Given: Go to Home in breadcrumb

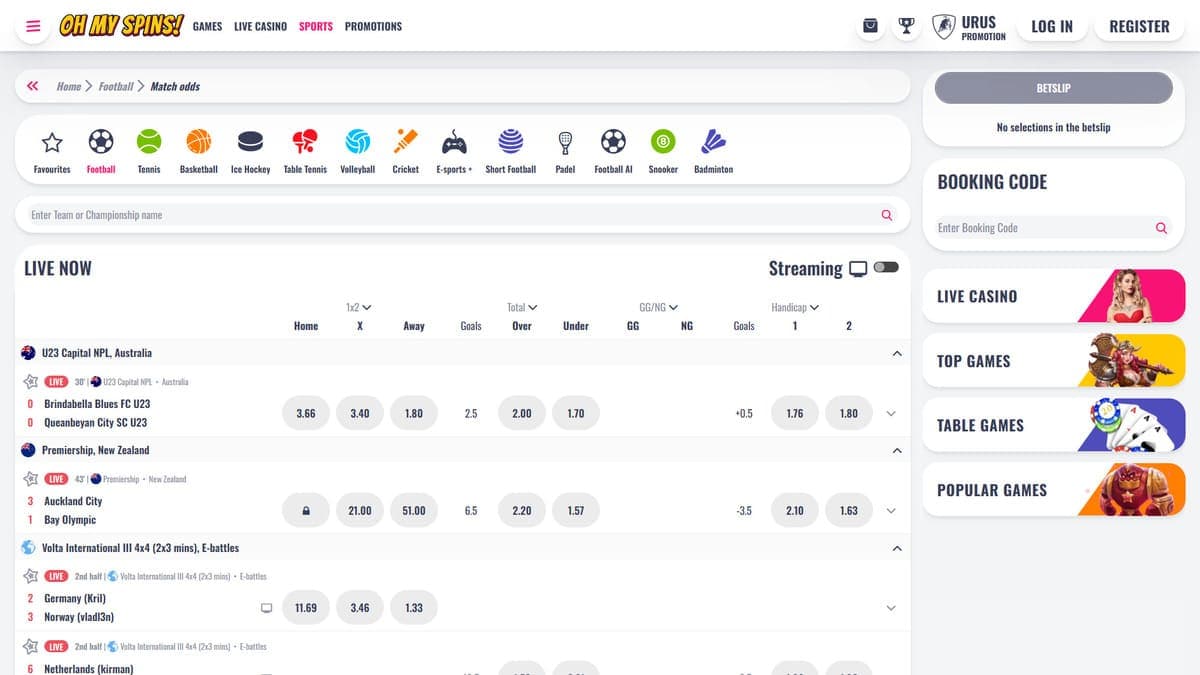Looking at the screenshot, I should [69, 86].
